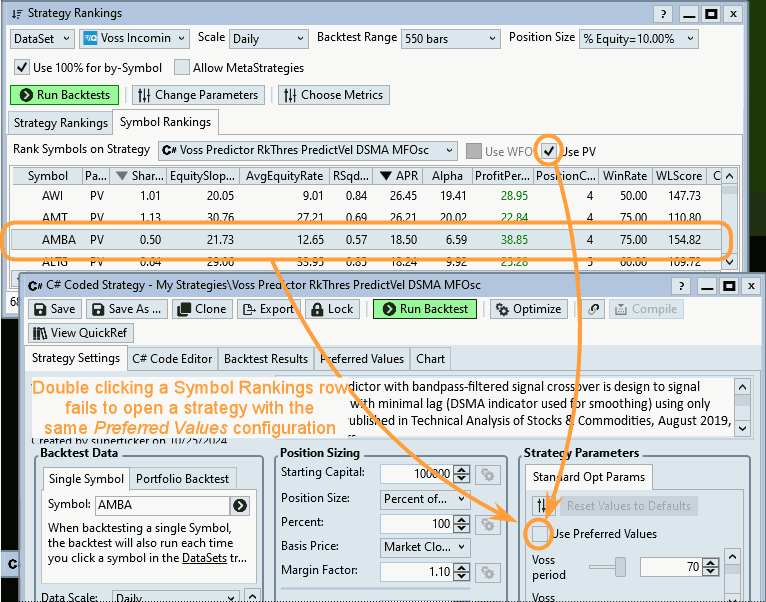Open View QuickRef
Viewport: 766px width, 602px height.
80,333
